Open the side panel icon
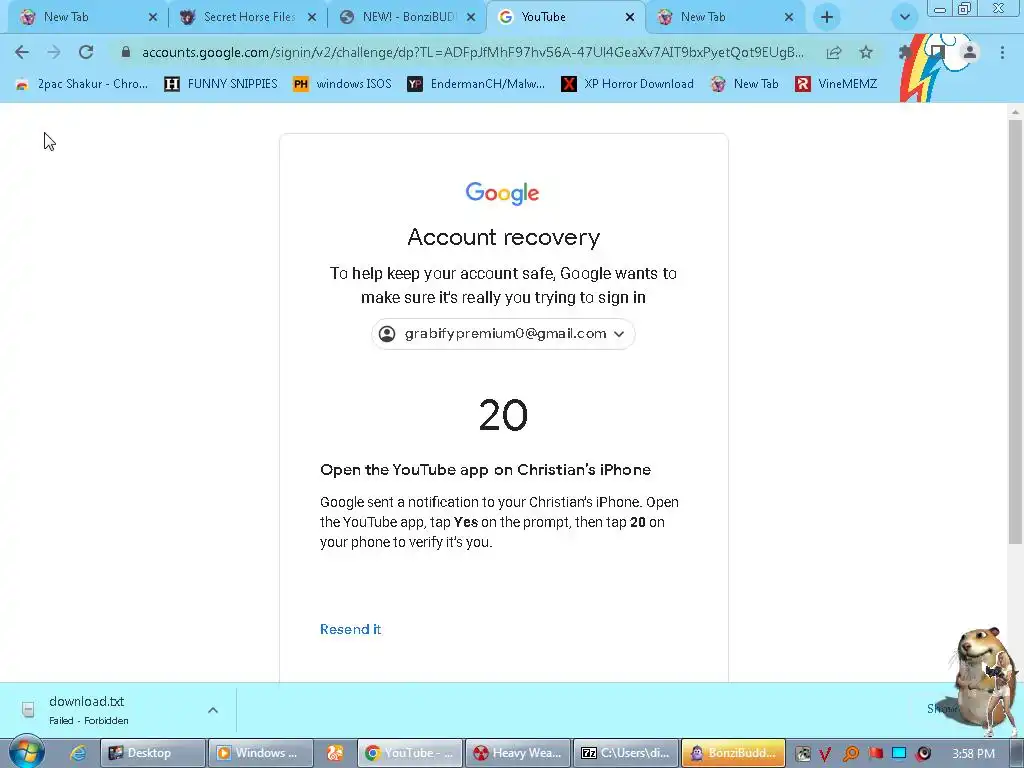The image size is (1024, 768). click(x=938, y=52)
